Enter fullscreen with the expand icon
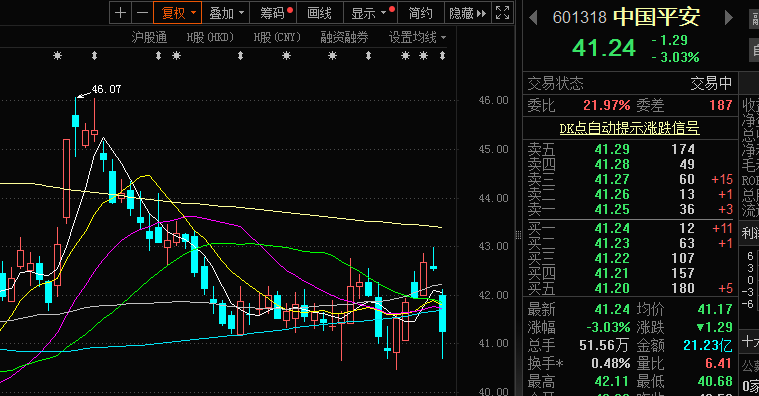 pos(502,13)
